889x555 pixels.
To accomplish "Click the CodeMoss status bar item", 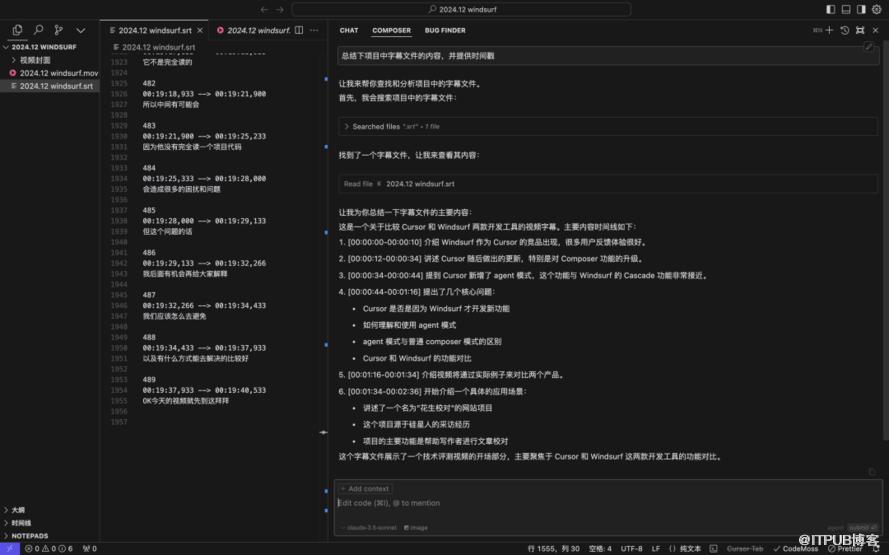I will (796, 548).
